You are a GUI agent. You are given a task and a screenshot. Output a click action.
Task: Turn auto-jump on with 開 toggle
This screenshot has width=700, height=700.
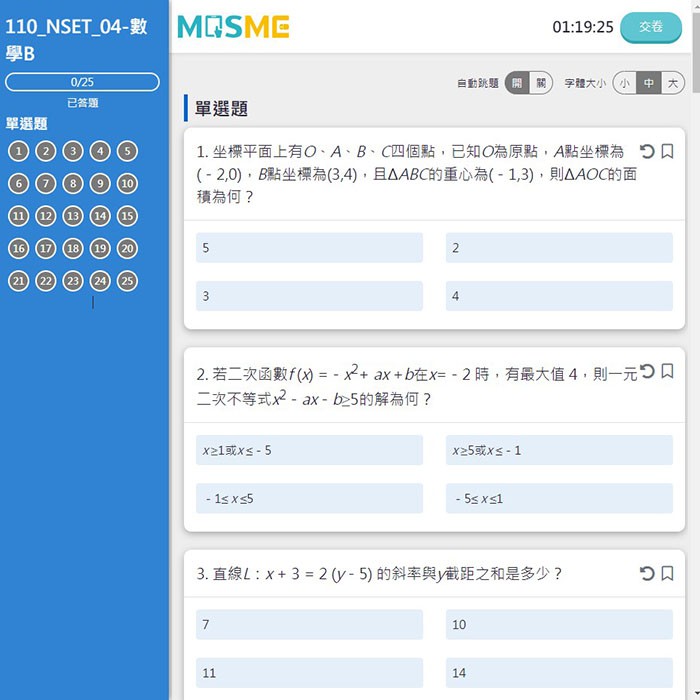click(x=516, y=84)
